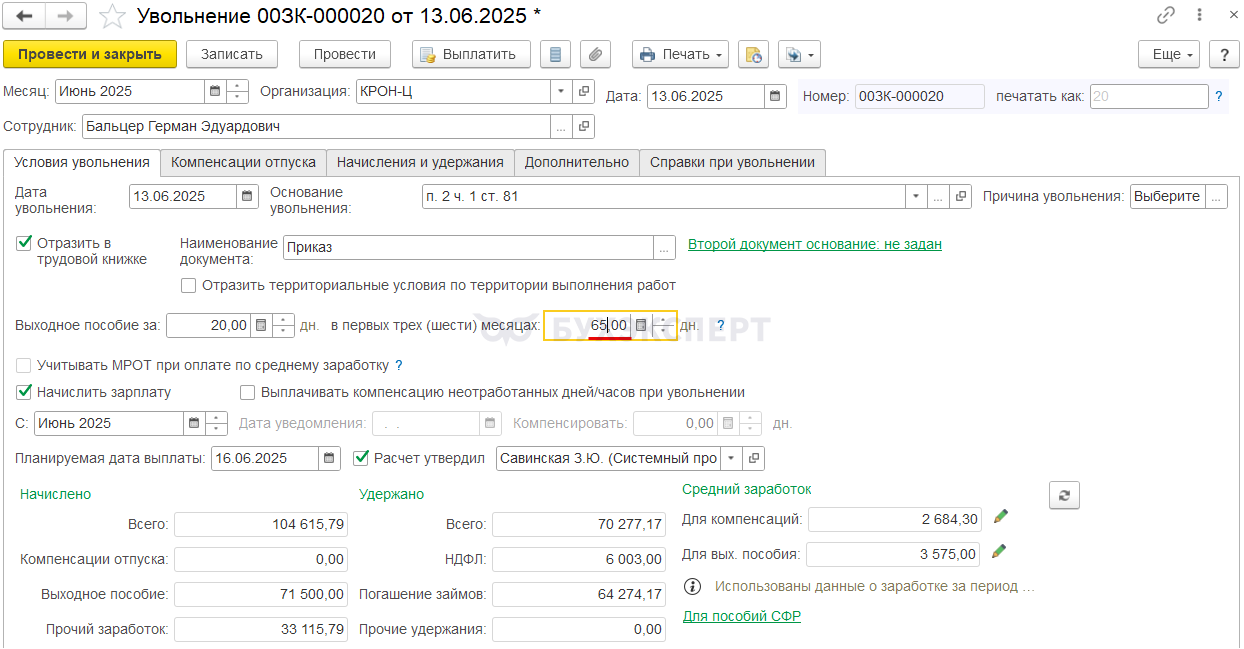Image resolution: width=1244 pixels, height=649 pixels.
Task: Toggle Расчет утвердил checkbox
Action: coord(361,458)
